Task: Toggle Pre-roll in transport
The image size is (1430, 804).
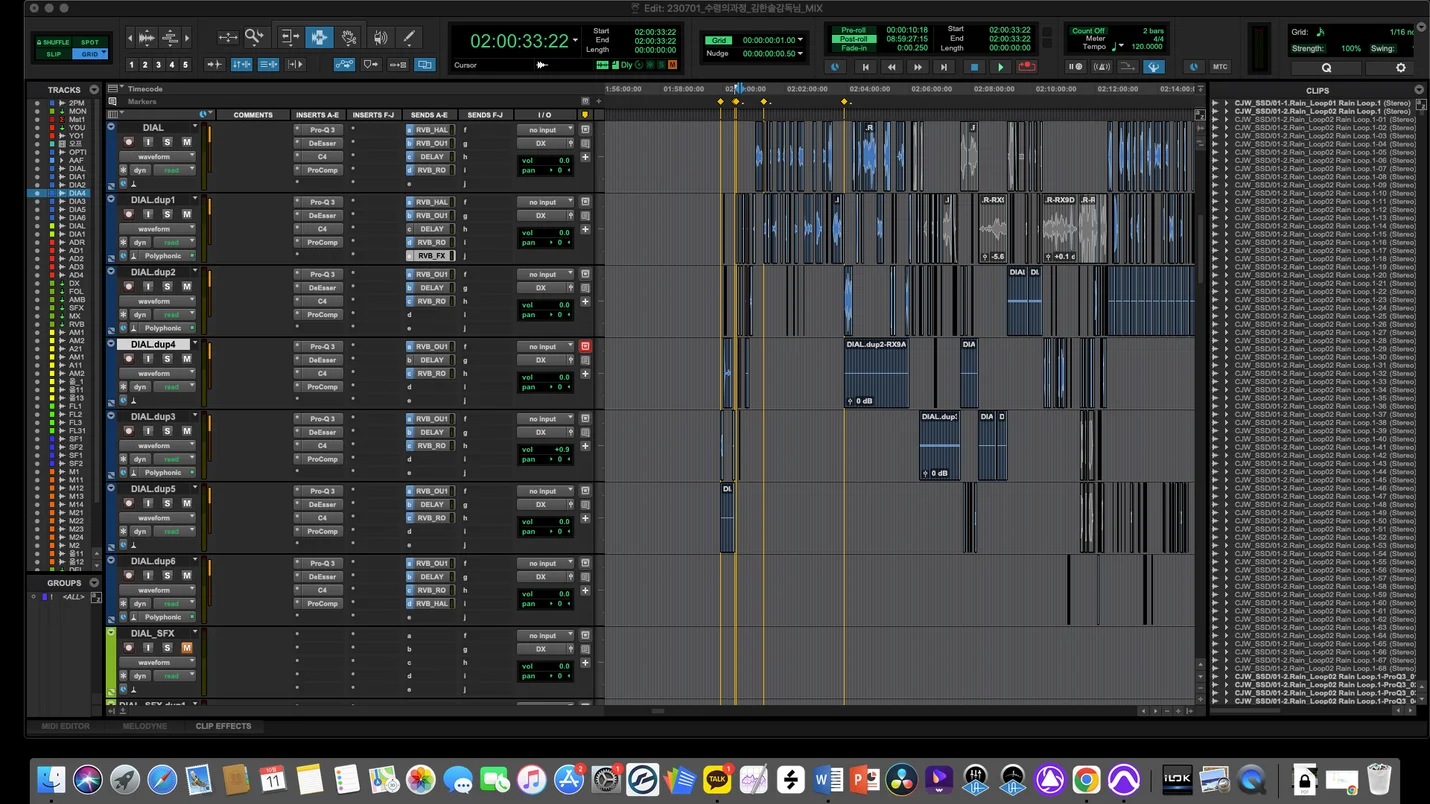Action: pyautogui.click(x=854, y=30)
